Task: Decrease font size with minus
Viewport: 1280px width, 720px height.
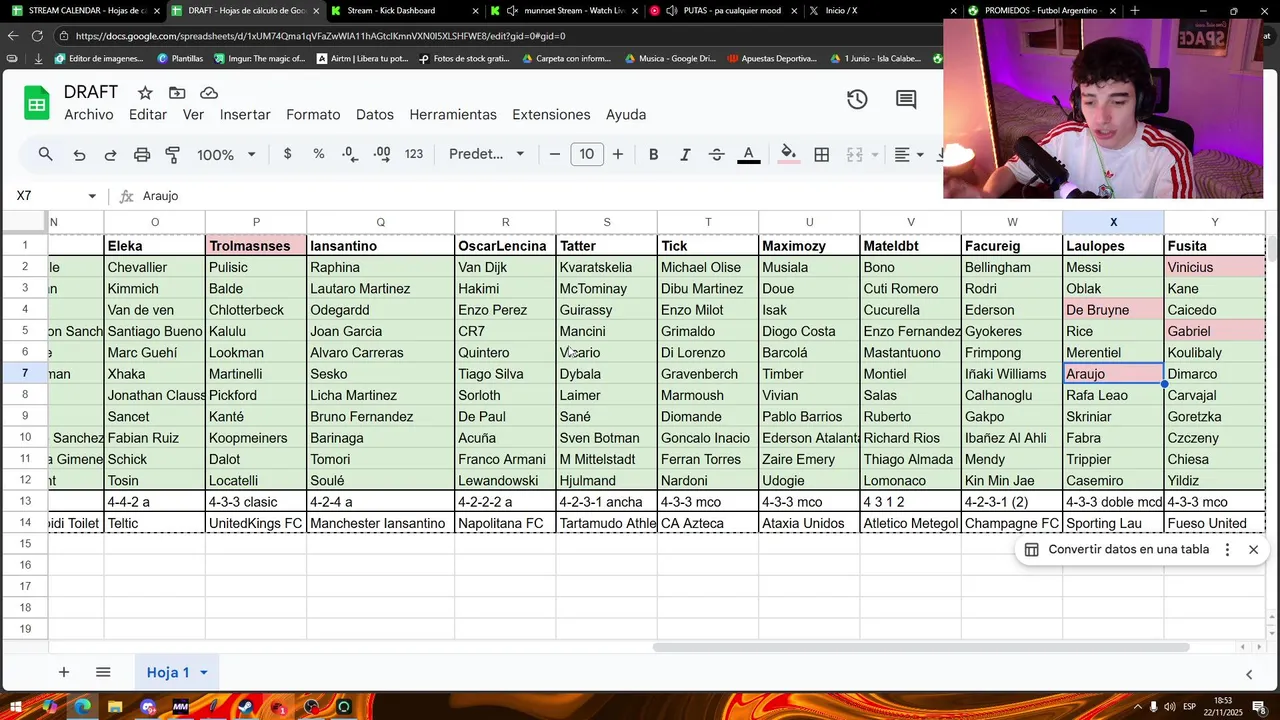Action: [x=555, y=154]
